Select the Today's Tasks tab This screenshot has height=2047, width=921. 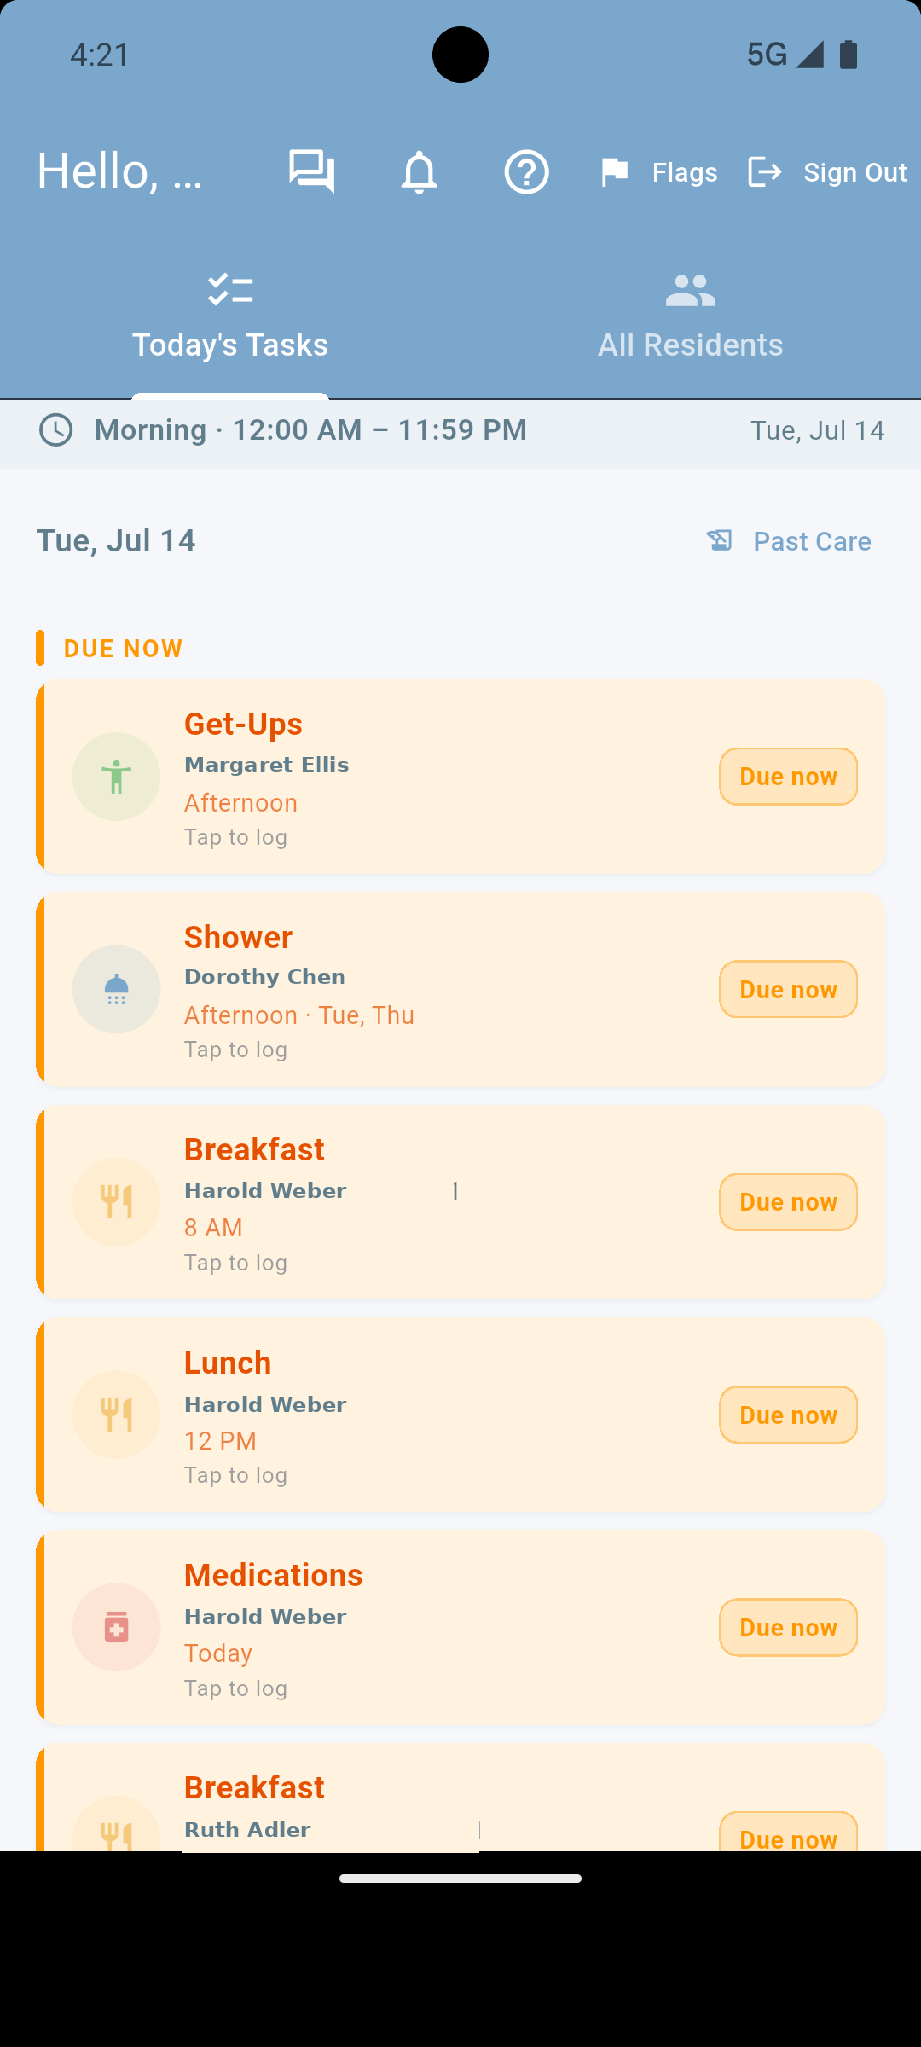click(230, 318)
